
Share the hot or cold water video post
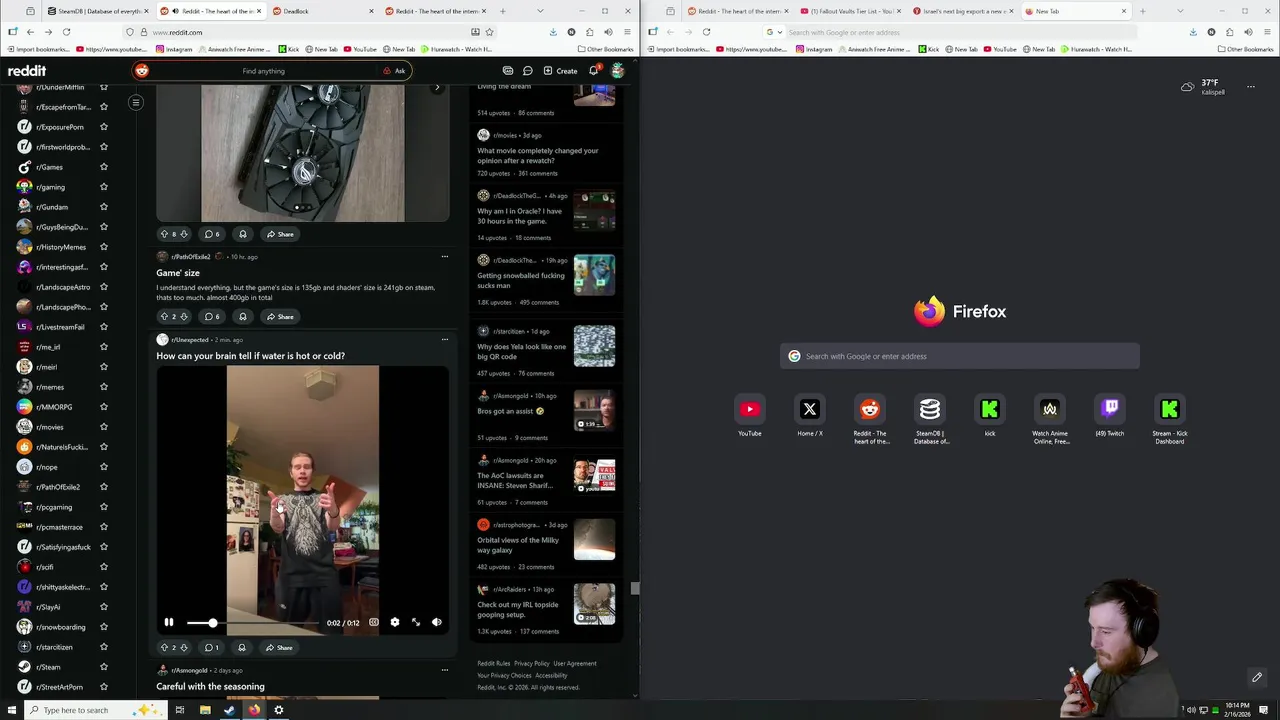(279, 648)
